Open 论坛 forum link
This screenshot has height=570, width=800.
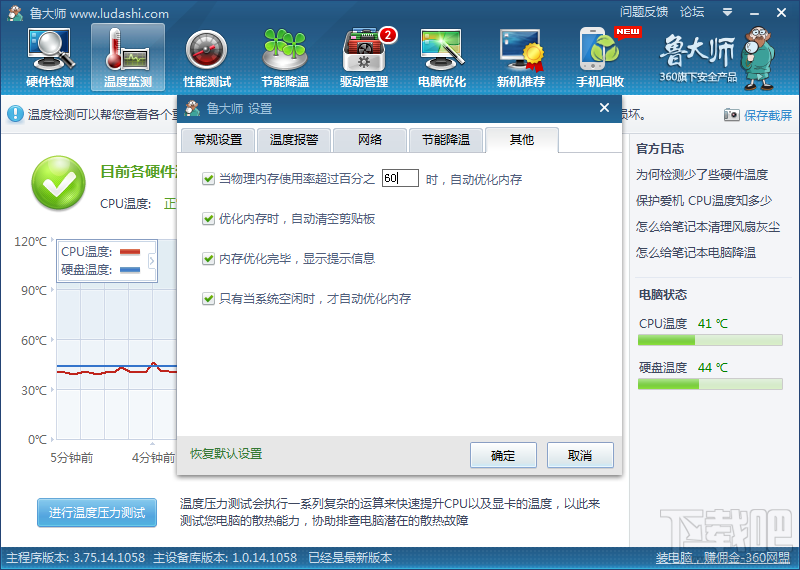(x=692, y=12)
